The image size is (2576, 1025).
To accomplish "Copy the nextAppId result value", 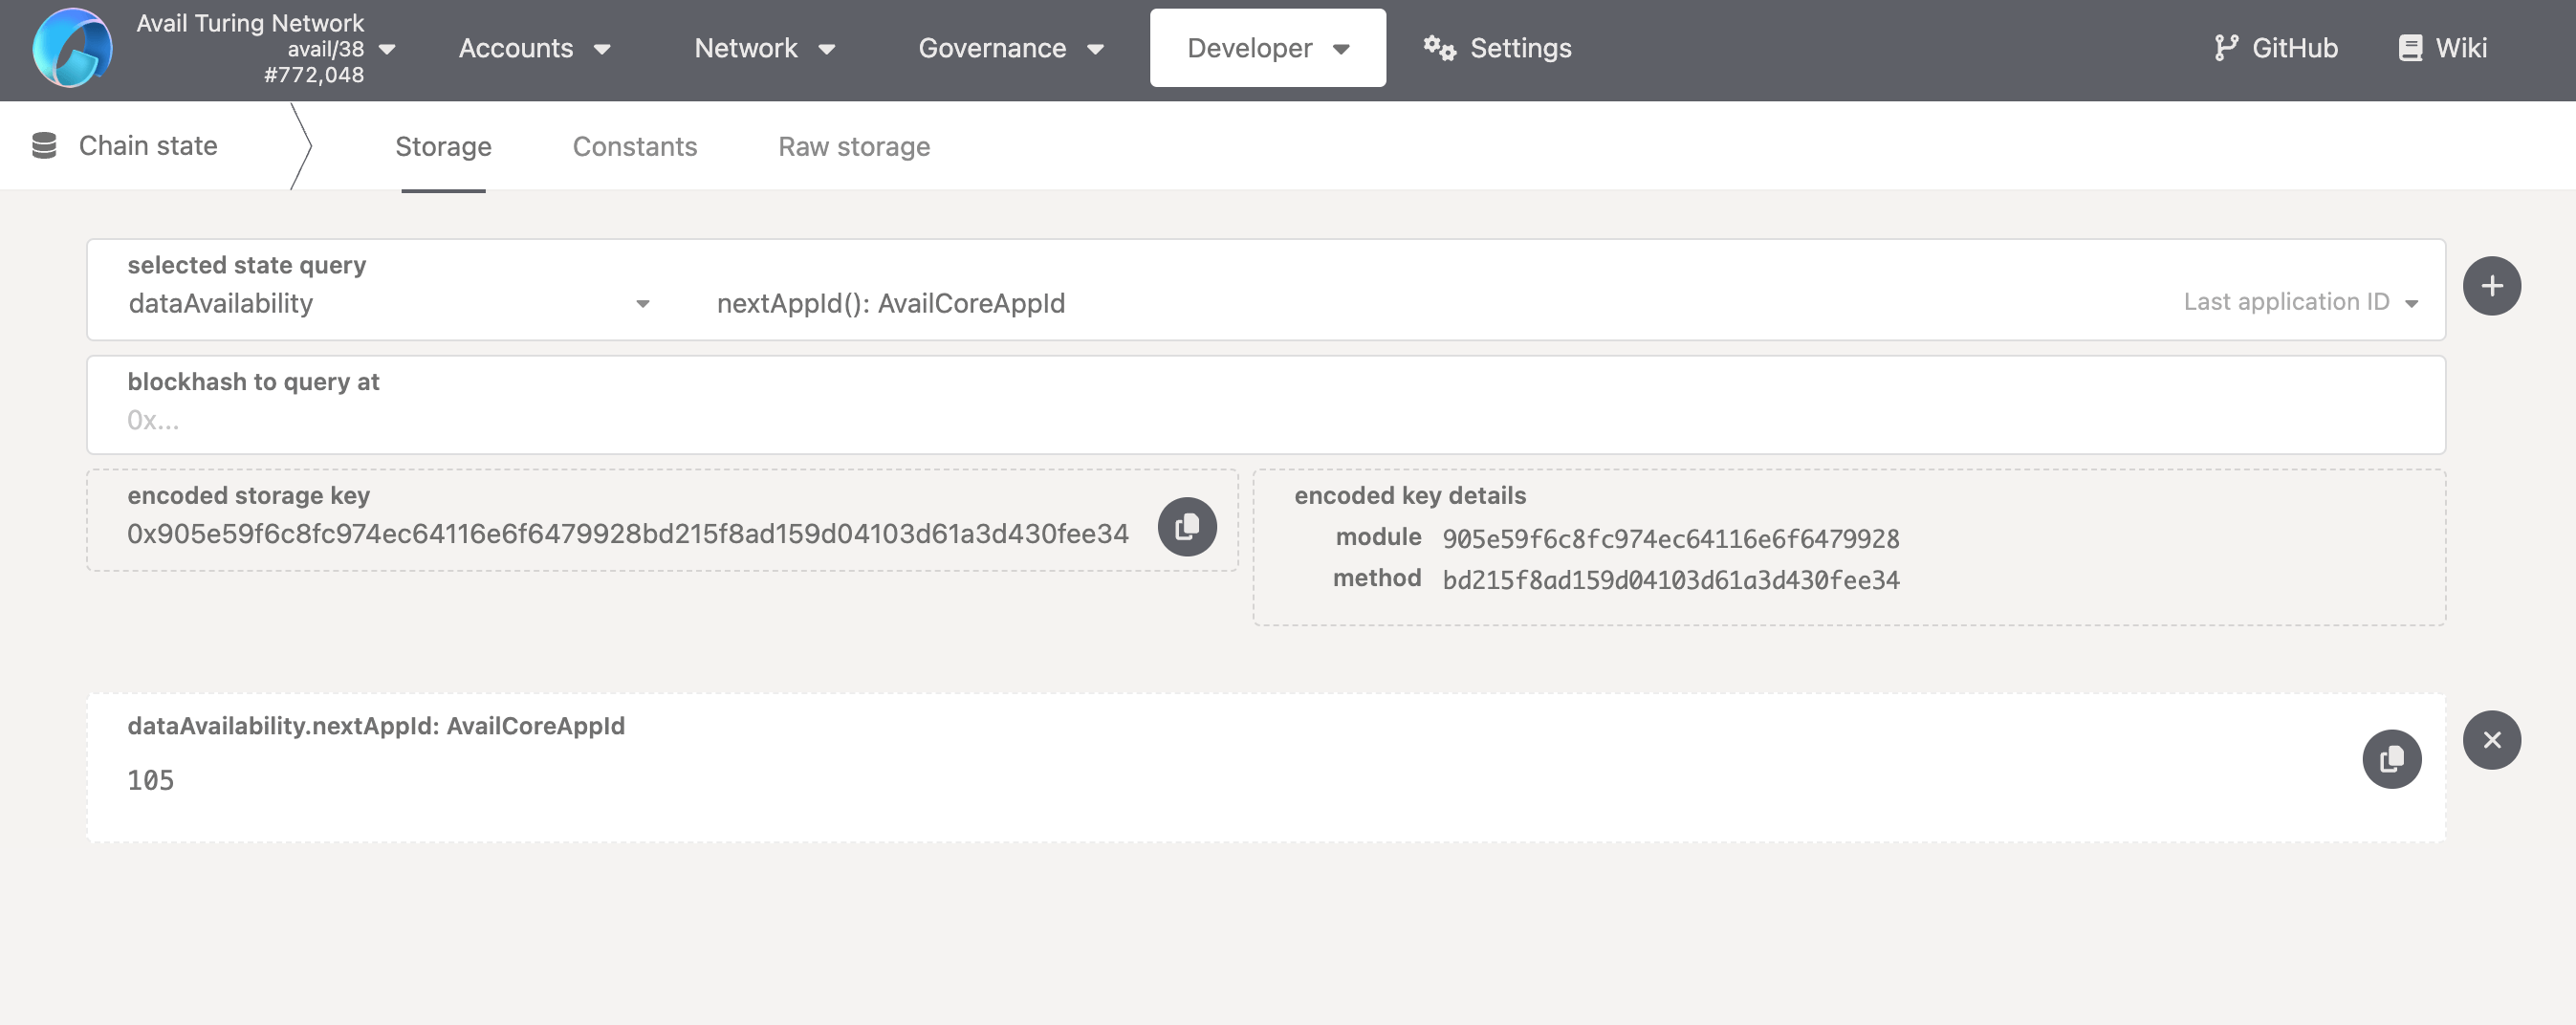I will 2390,759.
